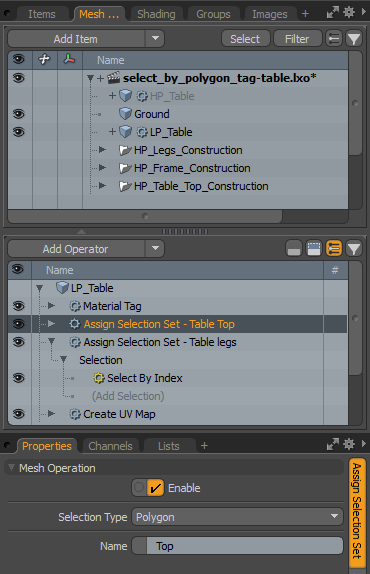The width and height of the screenshot is (370, 574).
Task: Click the Name field containing Top
Action: pyautogui.click(x=237, y=546)
